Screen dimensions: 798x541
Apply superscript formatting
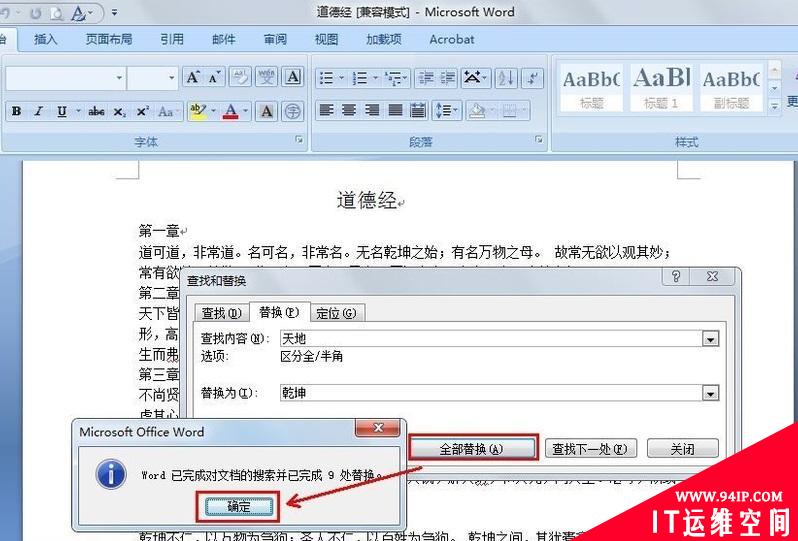(142, 111)
